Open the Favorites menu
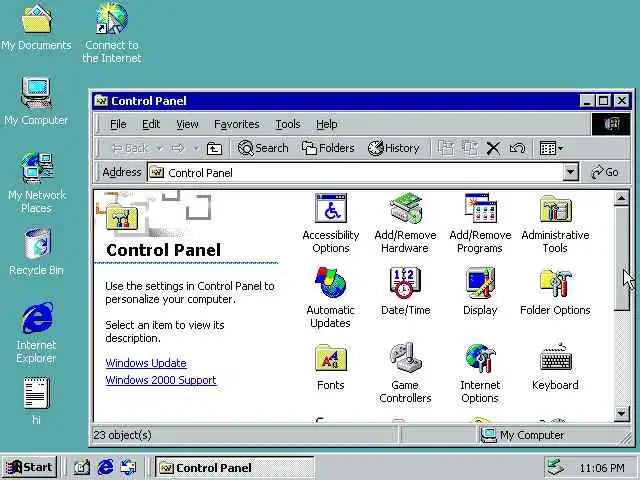This screenshot has height=480, width=640. click(x=237, y=124)
